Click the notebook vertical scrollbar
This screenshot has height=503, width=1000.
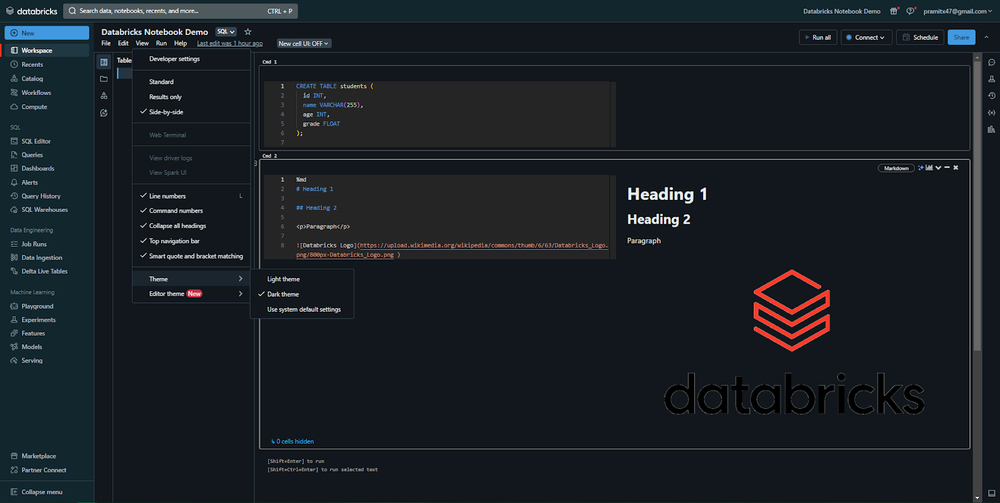click(x=977, y=204)
